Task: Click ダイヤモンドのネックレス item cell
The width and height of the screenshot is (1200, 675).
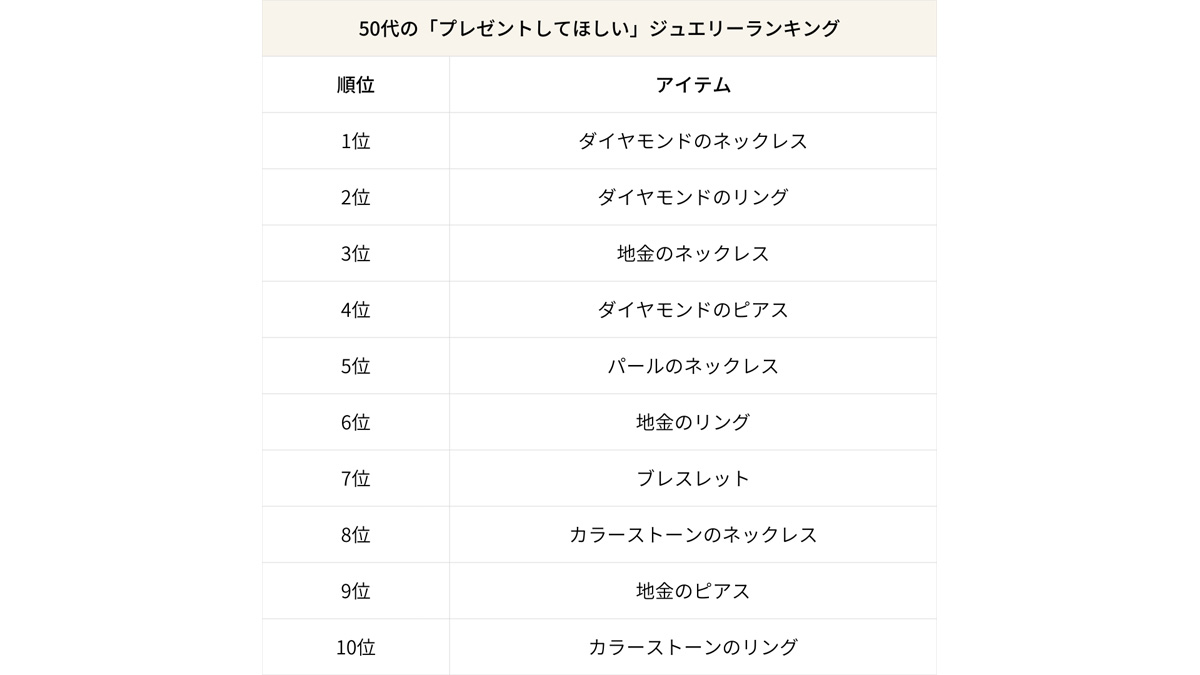Action: click(x=693, y=141)
